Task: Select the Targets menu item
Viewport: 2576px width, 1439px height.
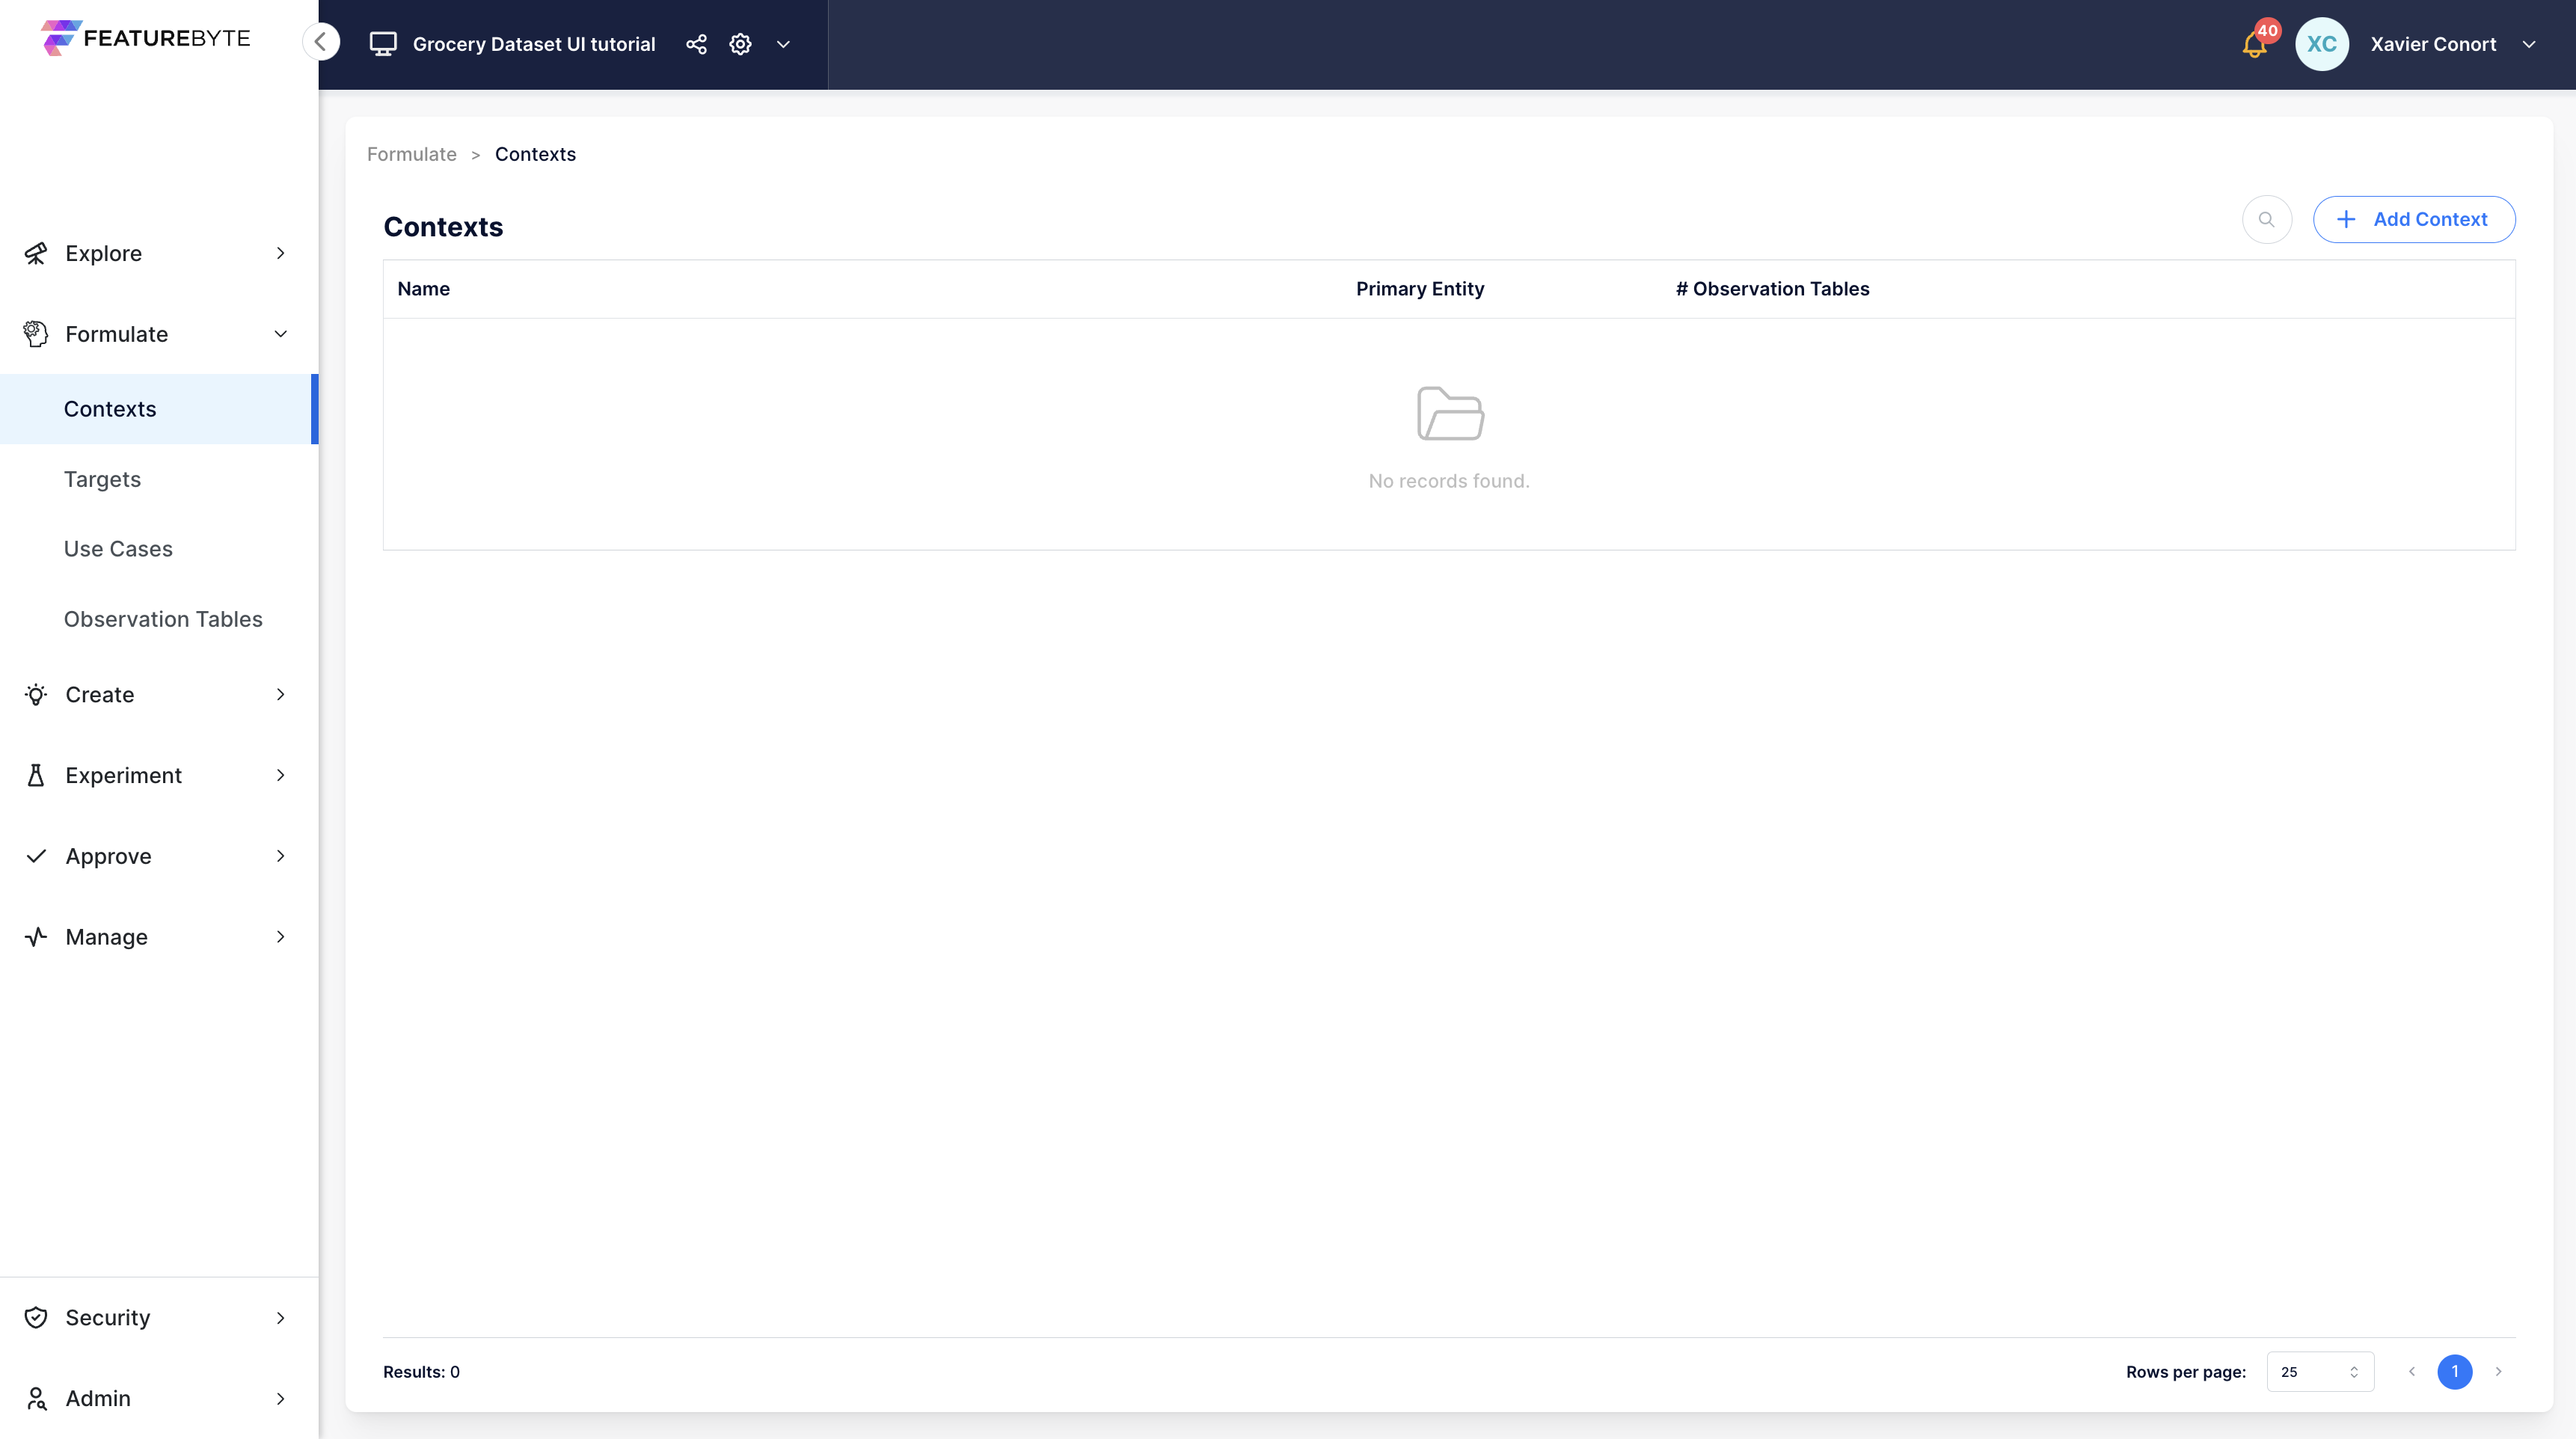Action: 102,478
